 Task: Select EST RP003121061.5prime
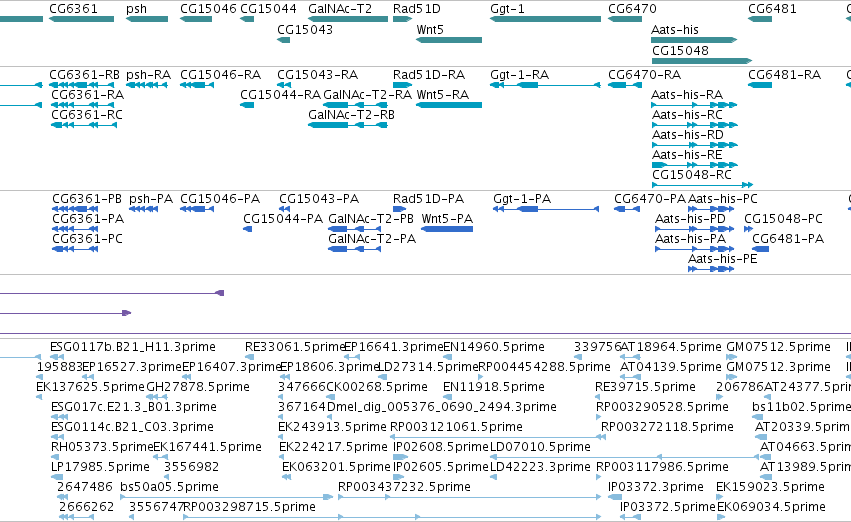[456, 427]
